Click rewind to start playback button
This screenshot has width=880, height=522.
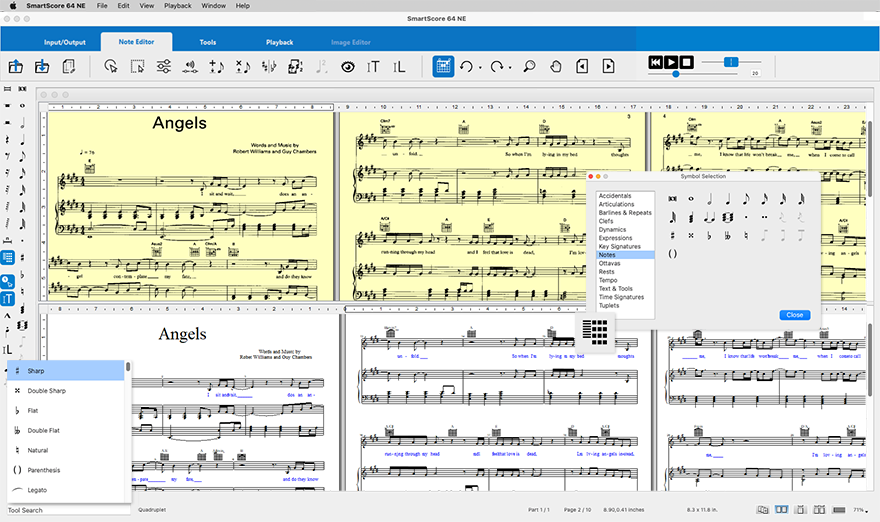[x=655, y=62]
